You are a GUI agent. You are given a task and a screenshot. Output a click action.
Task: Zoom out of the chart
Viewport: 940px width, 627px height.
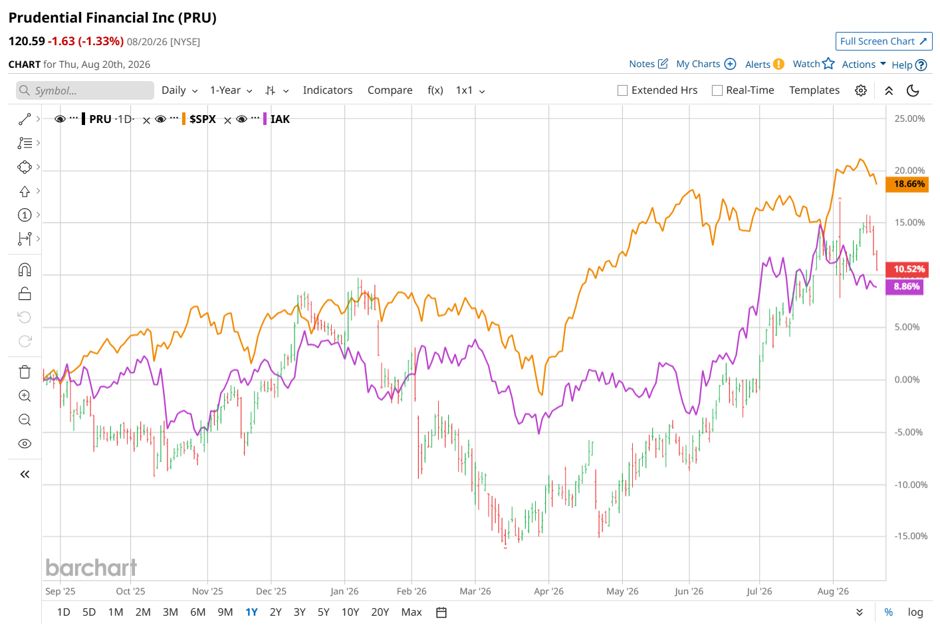coord(25,420)
